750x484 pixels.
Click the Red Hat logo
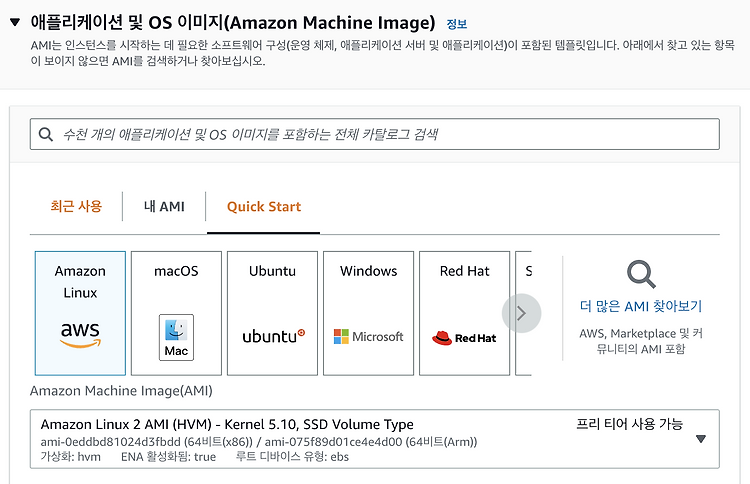[x=464, y=338]
